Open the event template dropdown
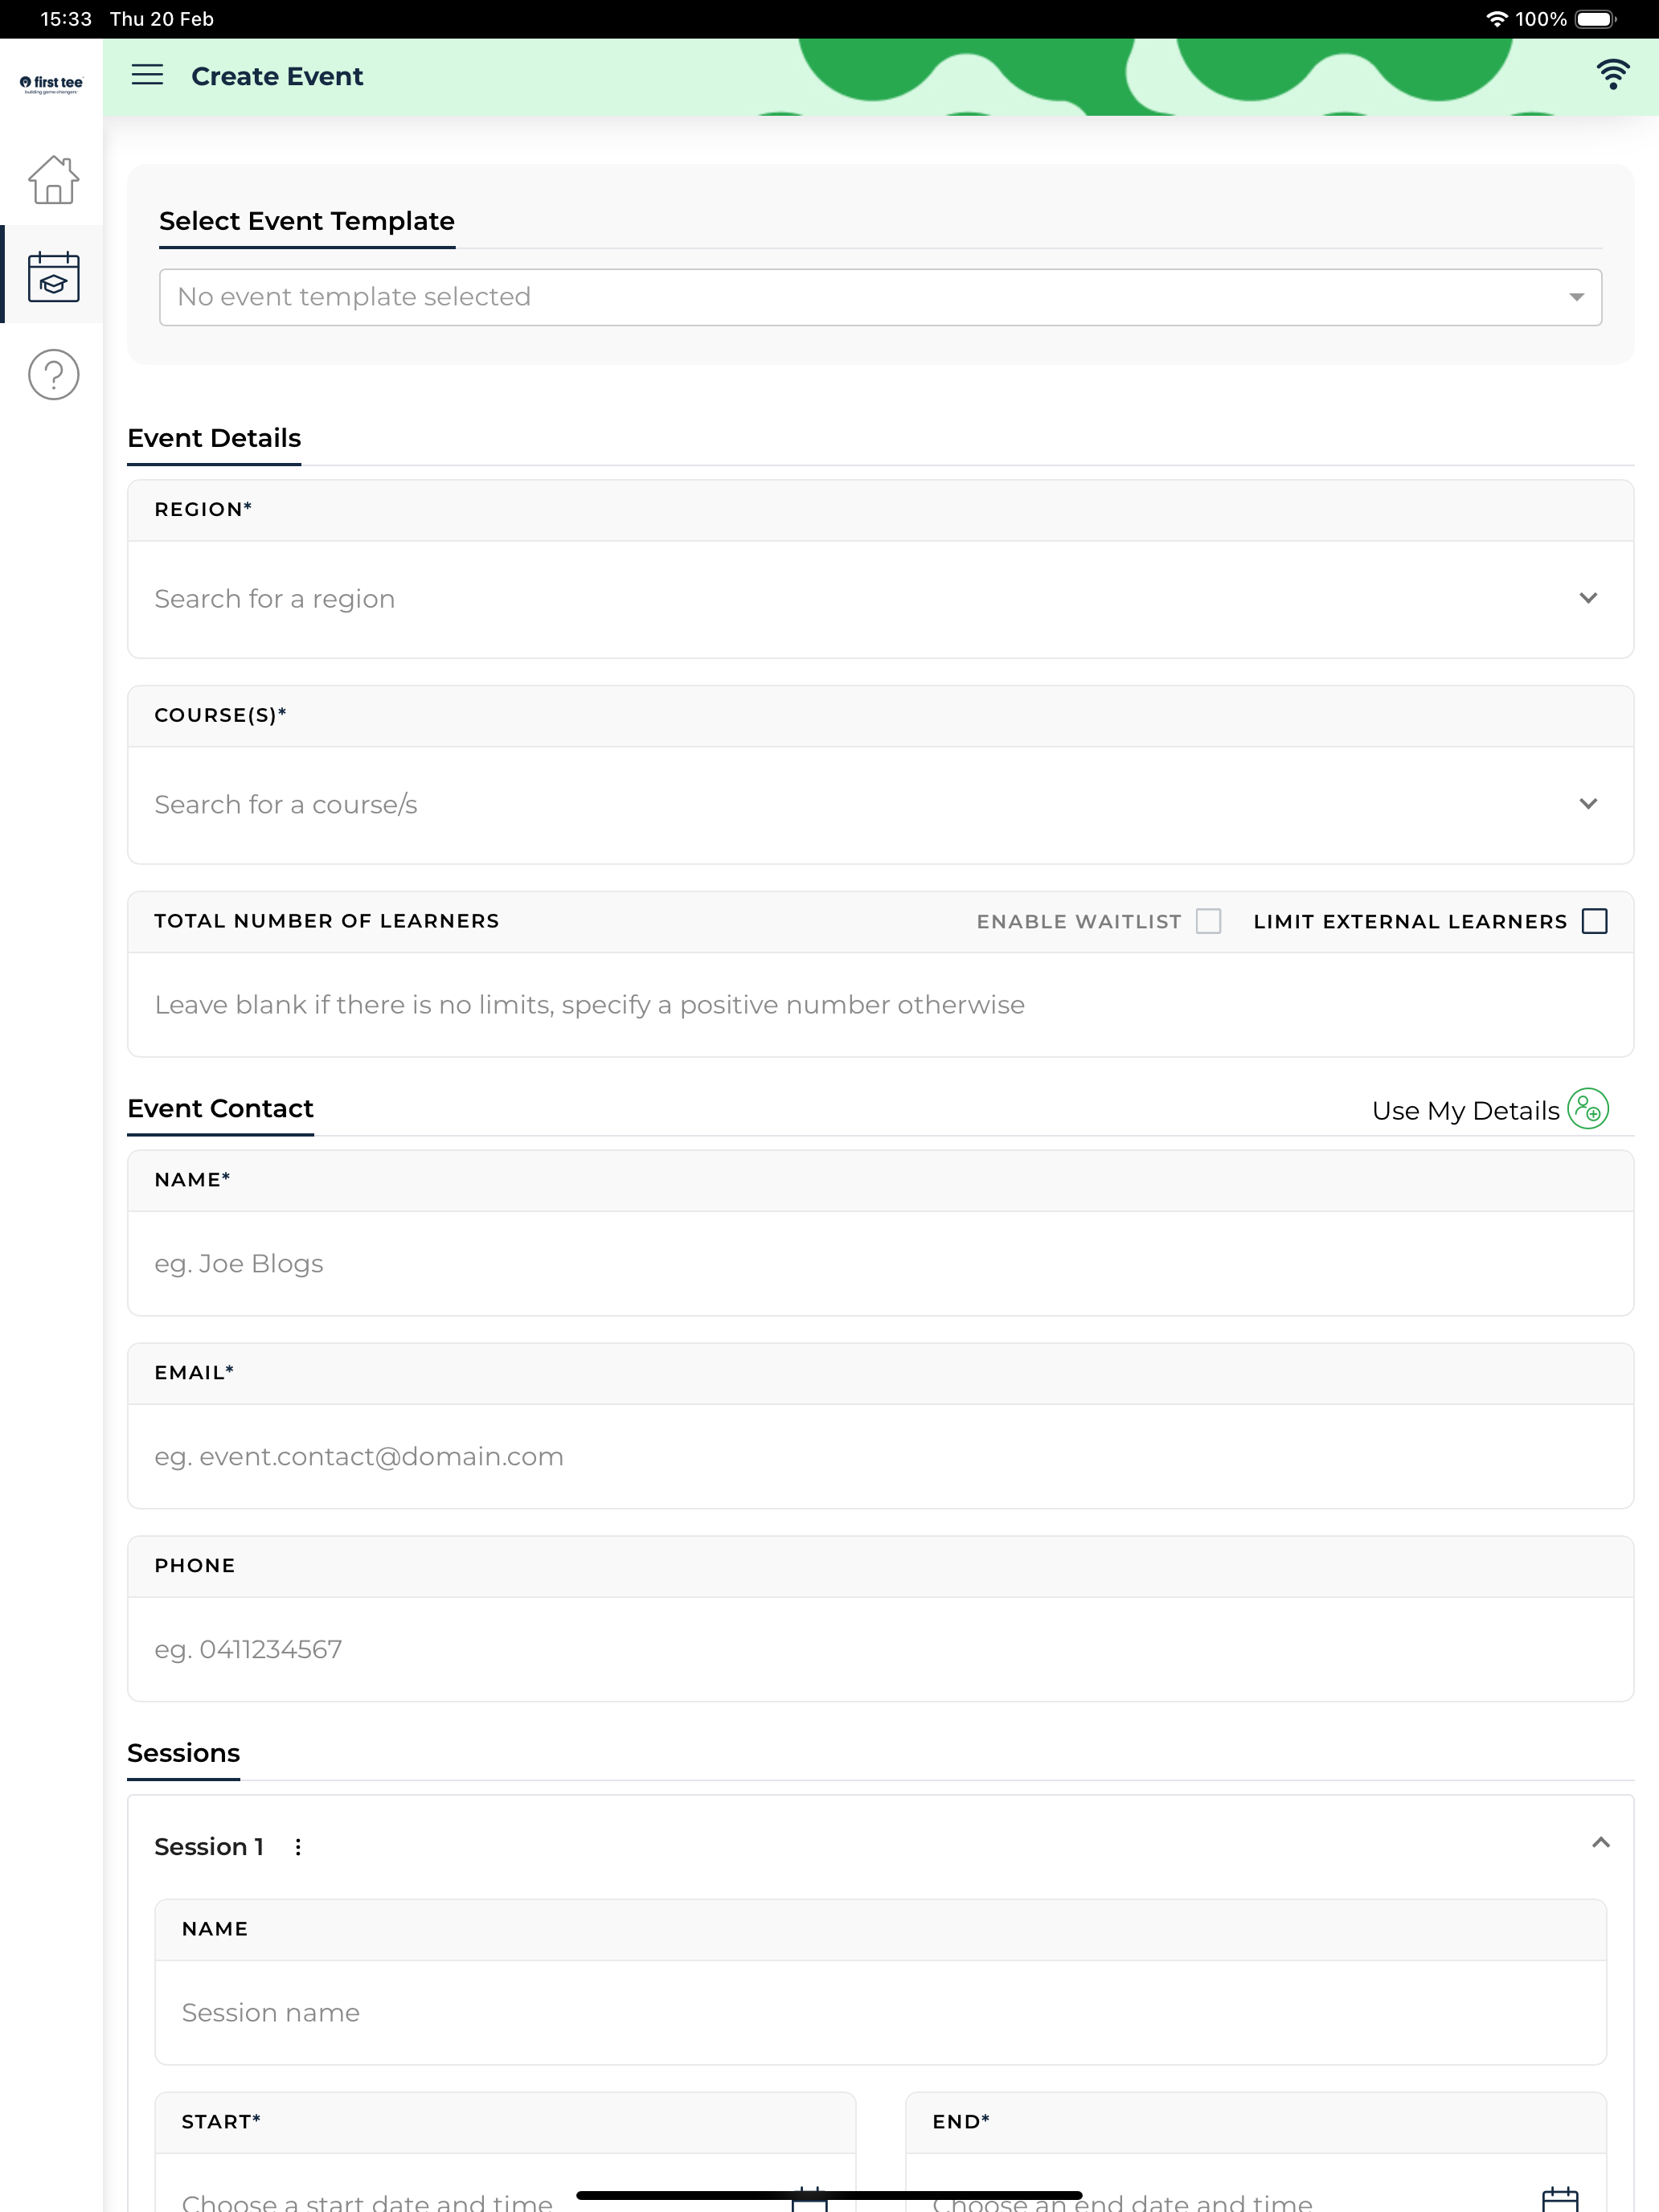The width and height of the screenshot is (1659, 2212). tap(880, 297)
